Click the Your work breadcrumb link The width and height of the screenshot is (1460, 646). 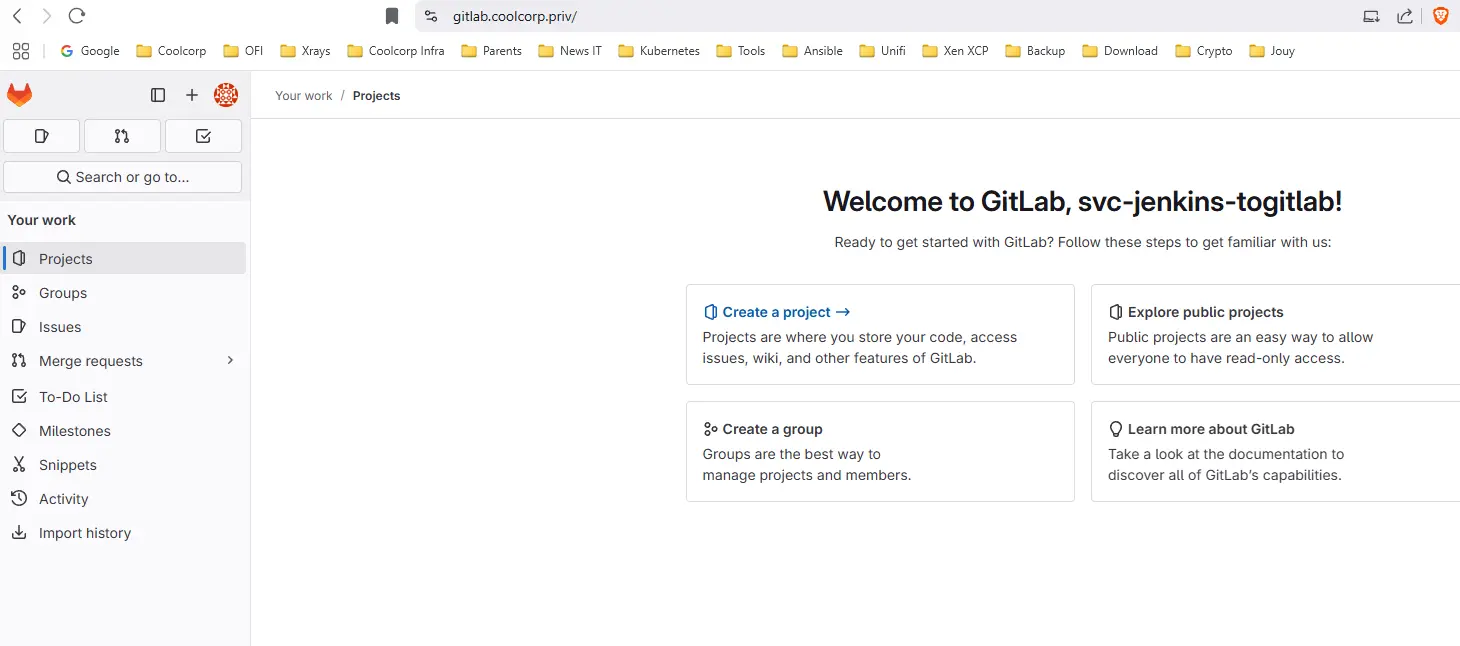304,96
